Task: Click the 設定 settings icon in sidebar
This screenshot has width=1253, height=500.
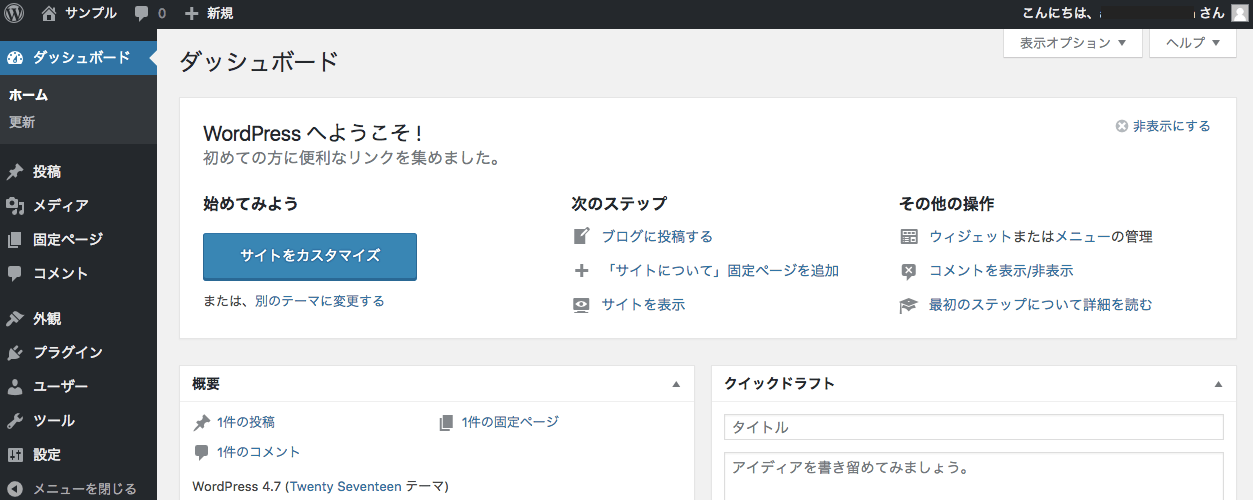Action: (15, 455)
